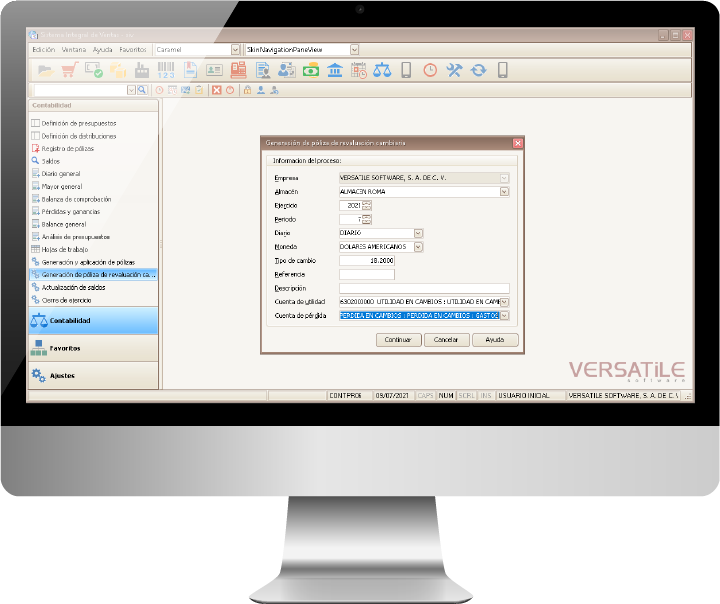Expand the Cuenta de utilidad dropdown arrow
720x604 pixels.
click(504, 302)
